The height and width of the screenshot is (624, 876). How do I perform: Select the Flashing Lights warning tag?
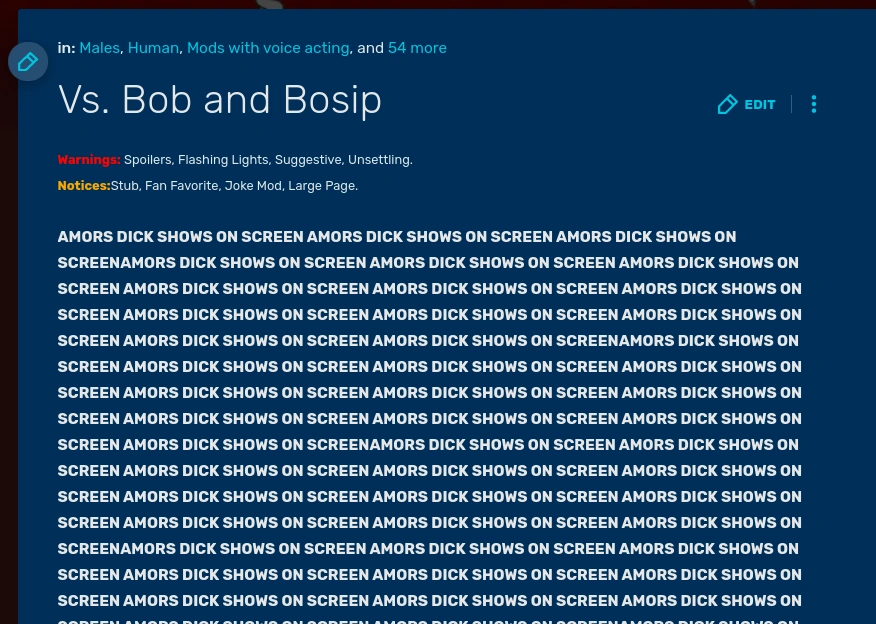[223, 159]
